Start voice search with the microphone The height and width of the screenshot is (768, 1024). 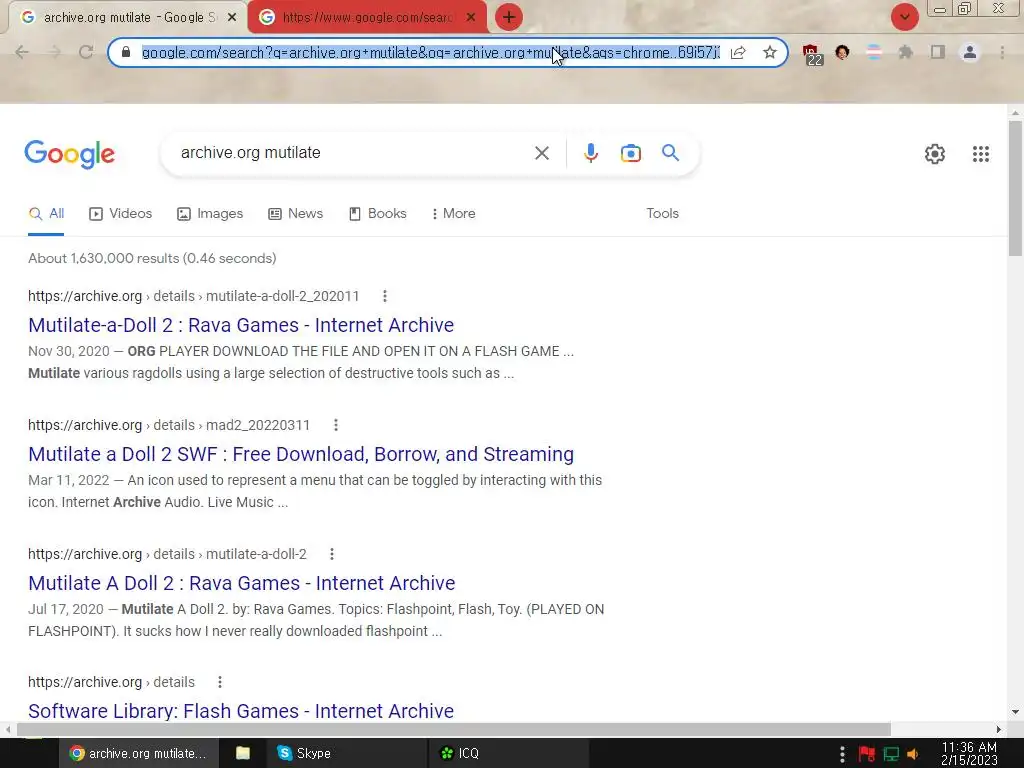591,153
